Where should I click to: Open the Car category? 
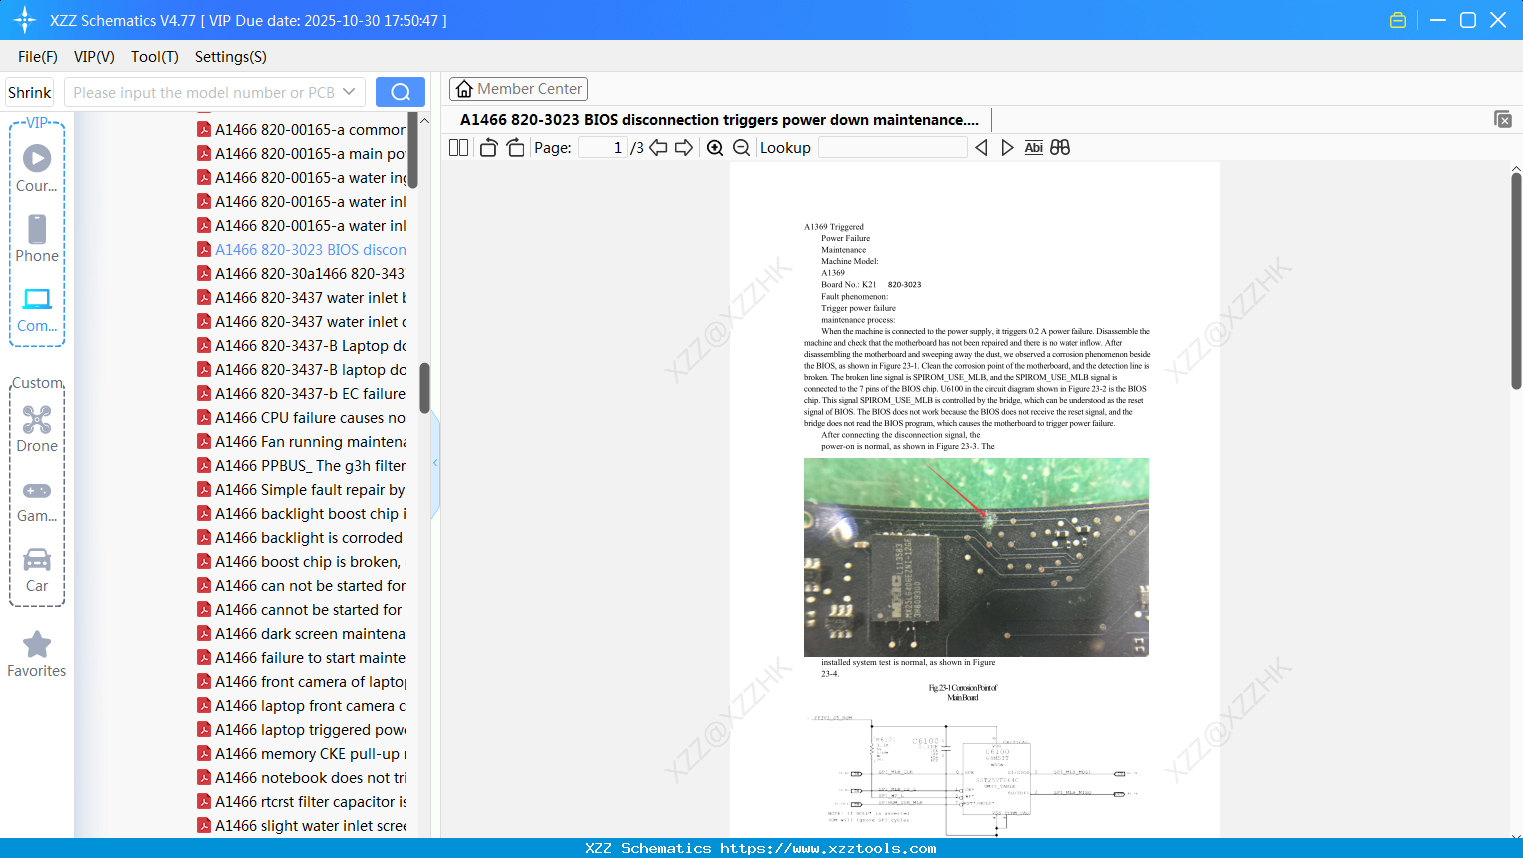pos(37,569)
